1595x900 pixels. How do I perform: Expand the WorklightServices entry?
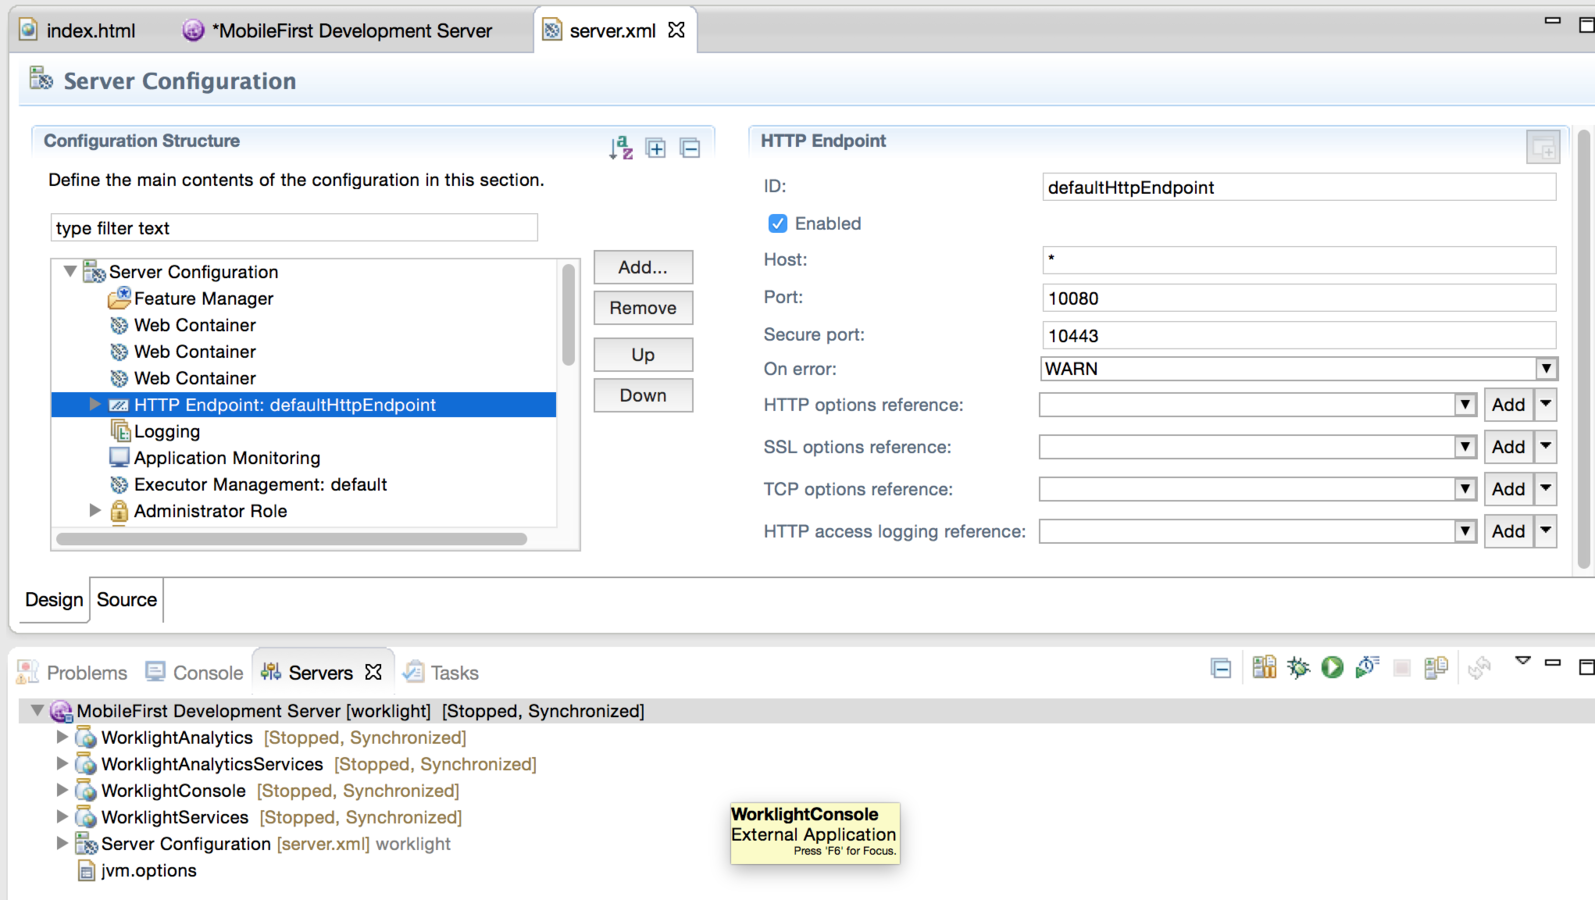point(62,816)
